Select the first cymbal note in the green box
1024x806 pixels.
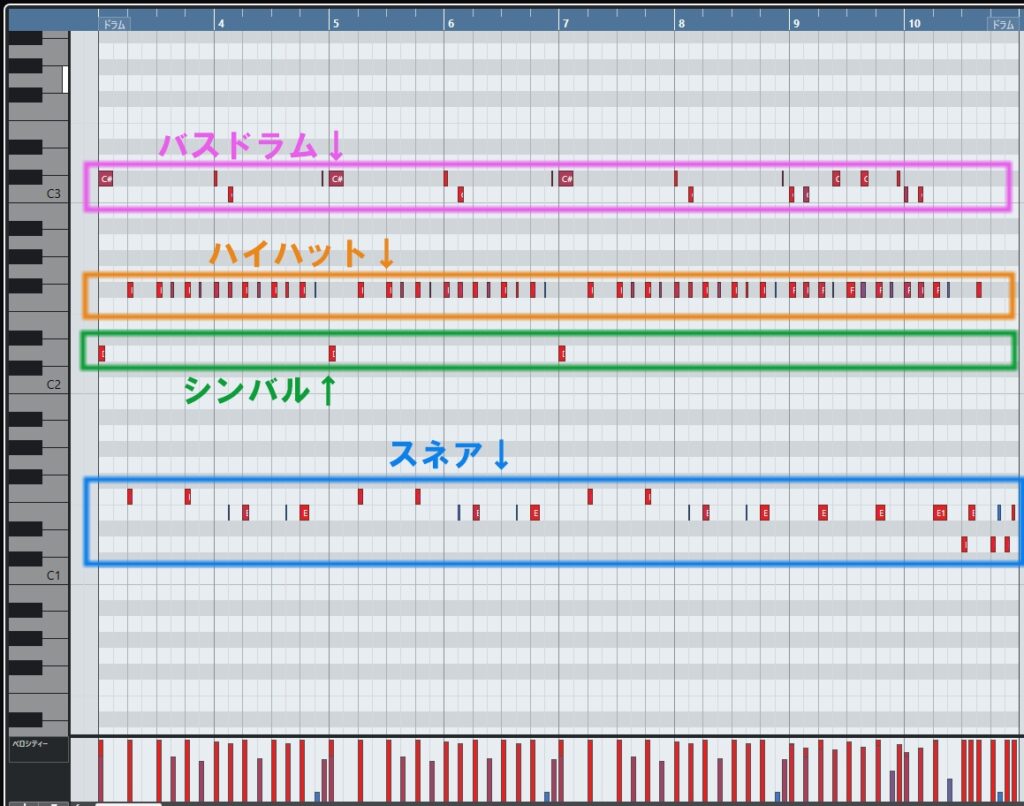(x=100, y=352)
